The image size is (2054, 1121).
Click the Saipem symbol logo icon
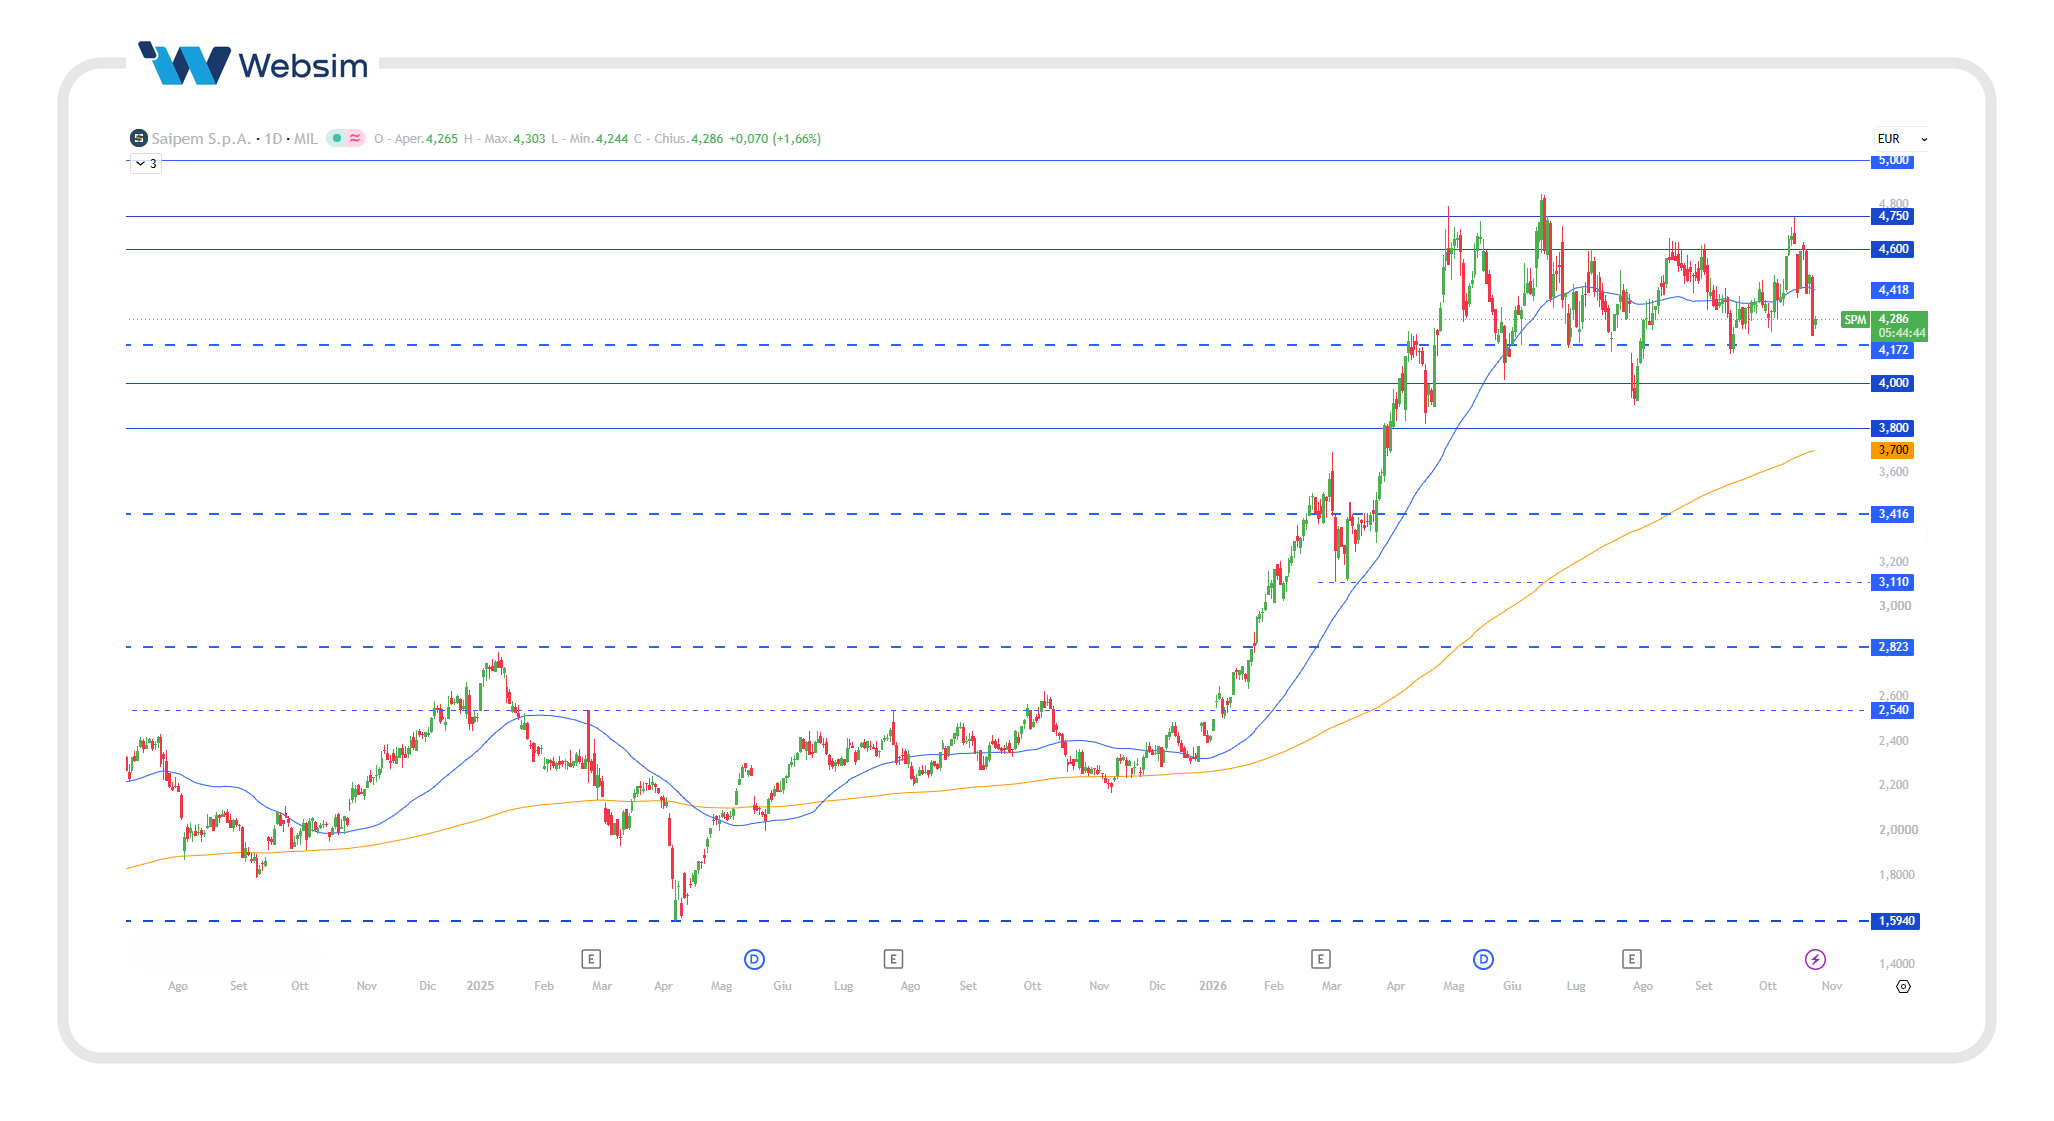[139, 138]
